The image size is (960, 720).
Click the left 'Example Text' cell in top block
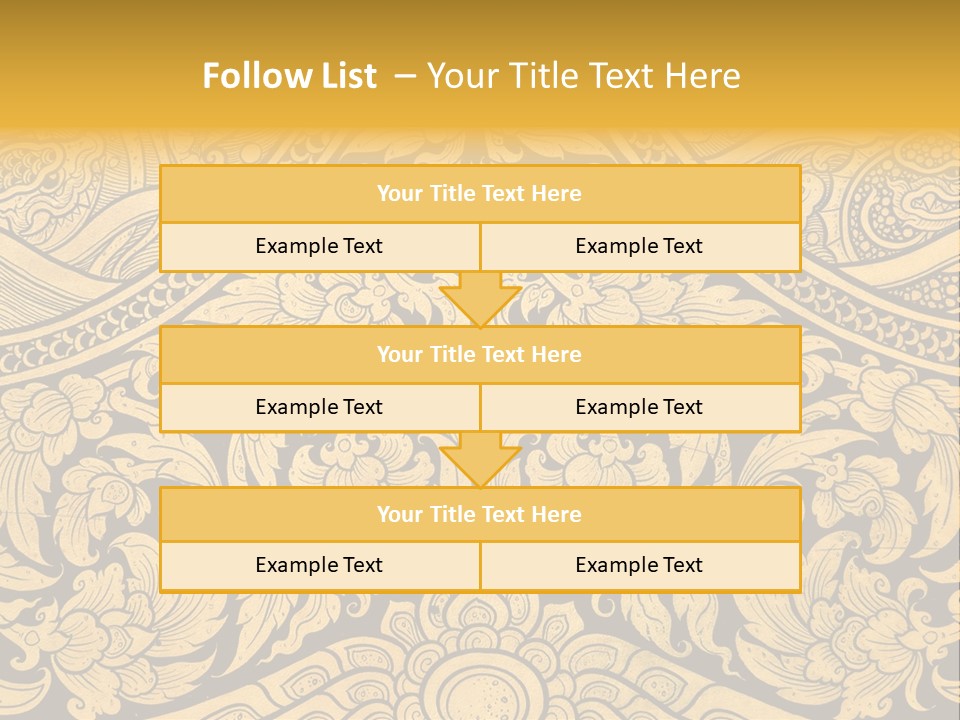point(320,247)
